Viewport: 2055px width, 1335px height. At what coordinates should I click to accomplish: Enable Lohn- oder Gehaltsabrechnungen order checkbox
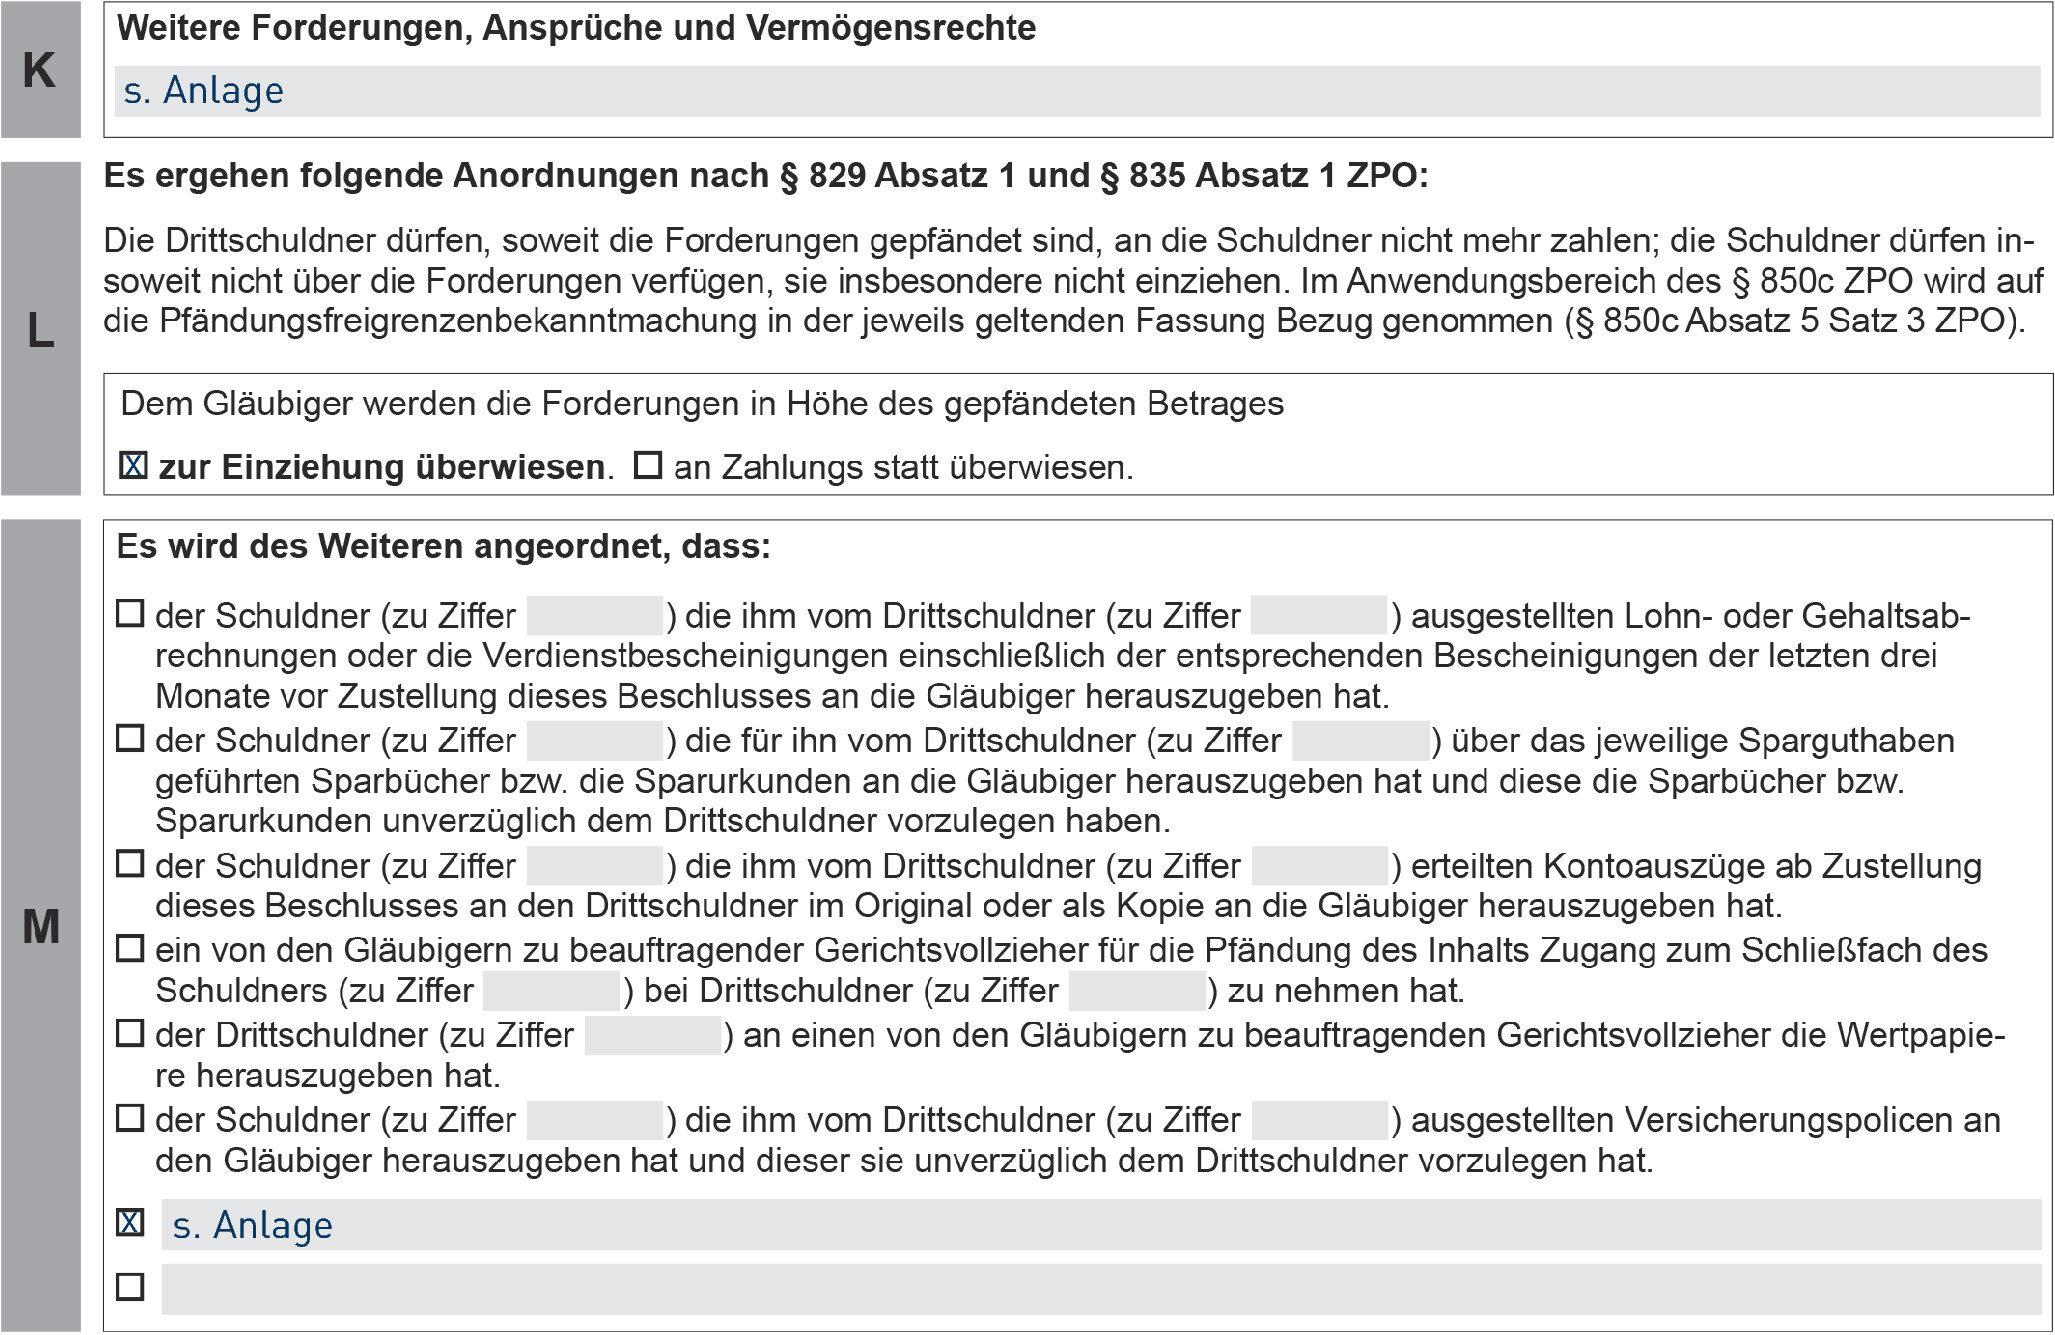130,613
